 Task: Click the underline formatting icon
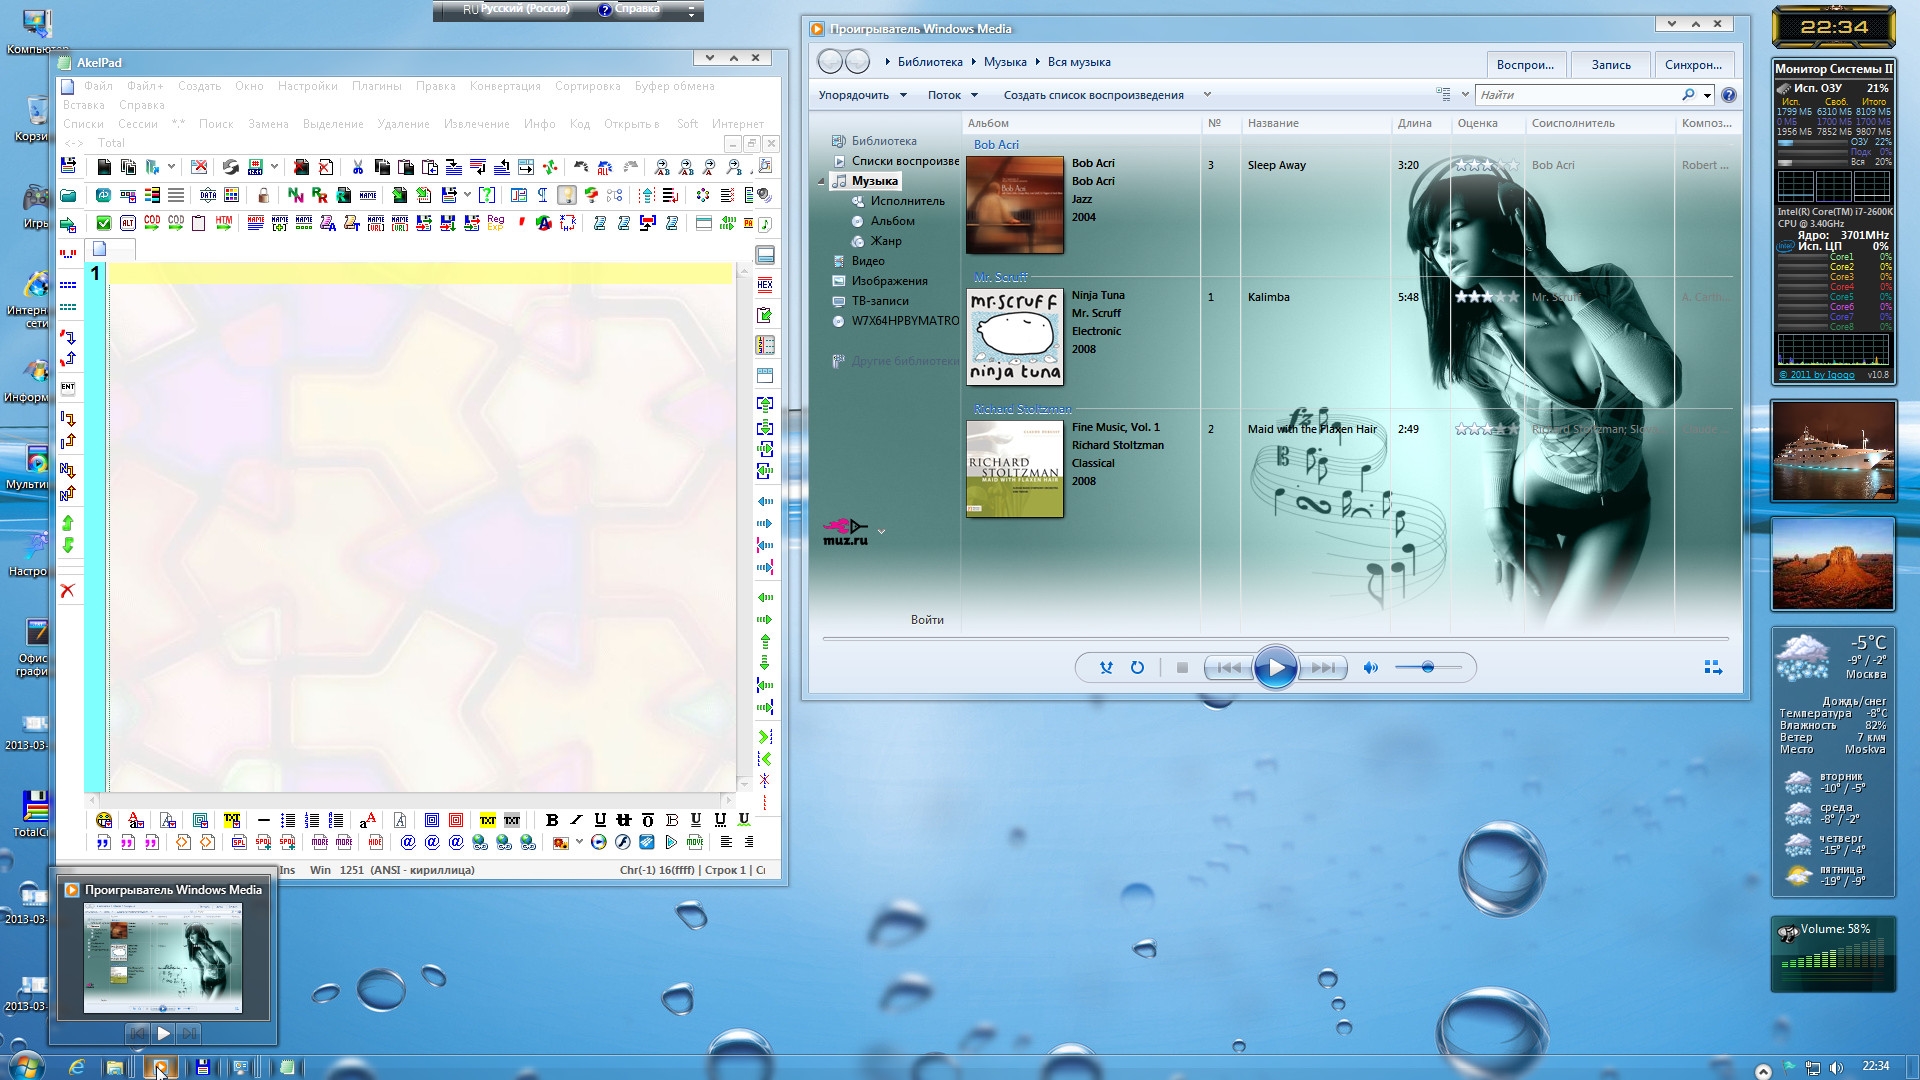600,819
